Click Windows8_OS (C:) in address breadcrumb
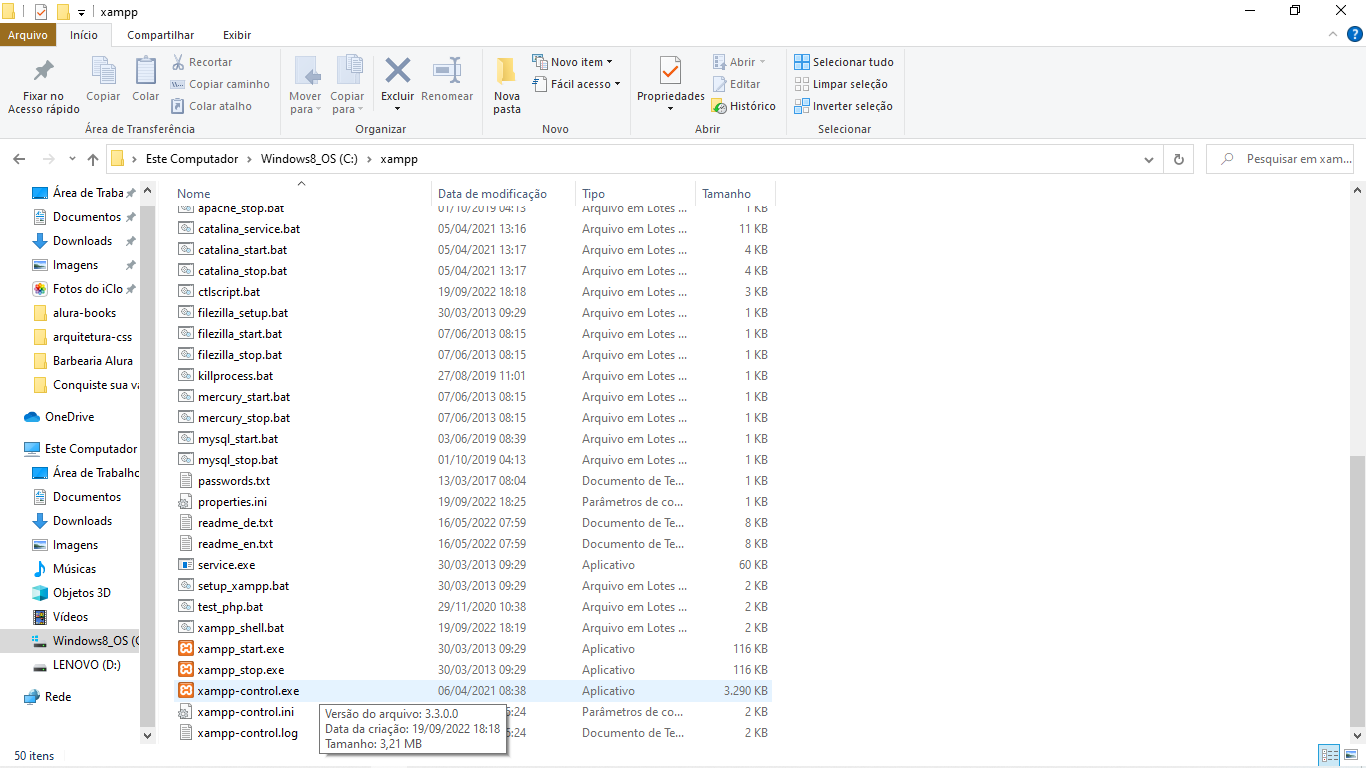1366x768 pixels. pos(309,159)
